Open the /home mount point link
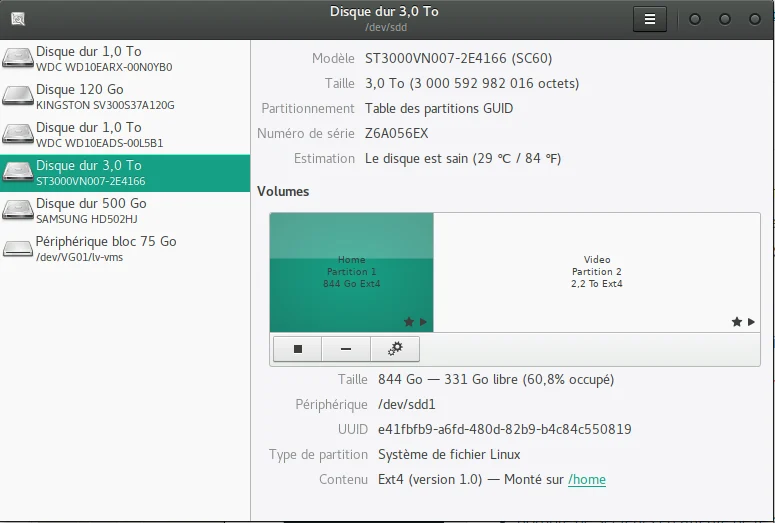The width and height of the screenshot is (775, 523). pos(587,479)
